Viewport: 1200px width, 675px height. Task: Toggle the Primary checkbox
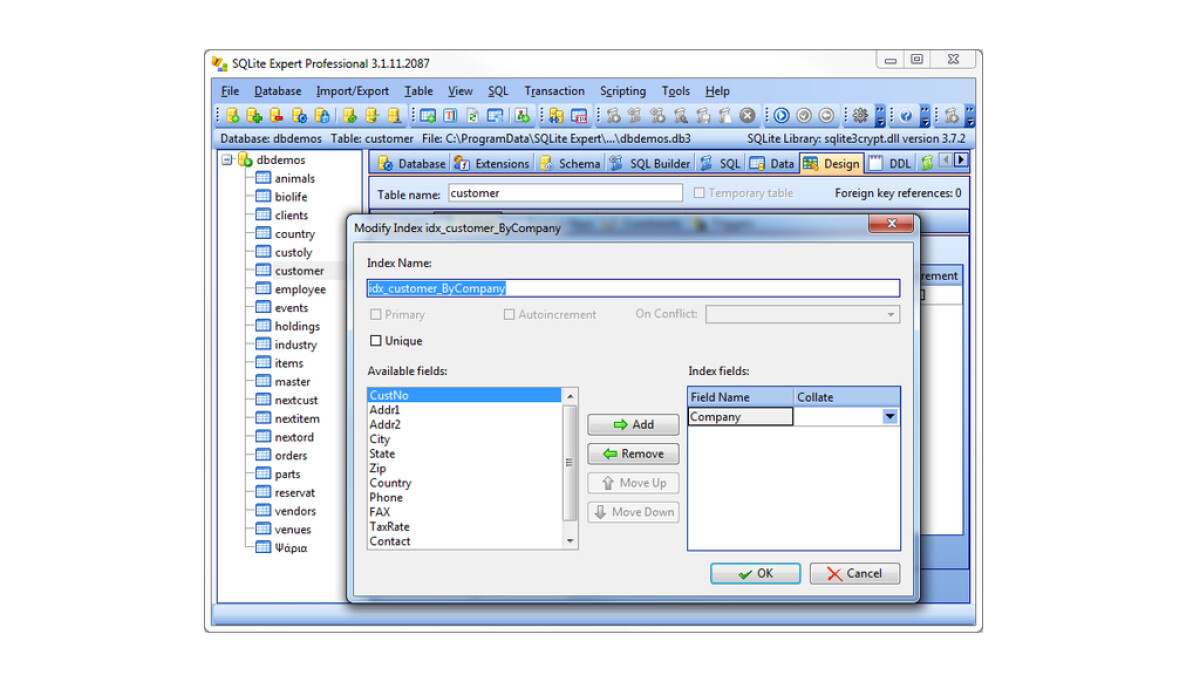coord(376,314)
